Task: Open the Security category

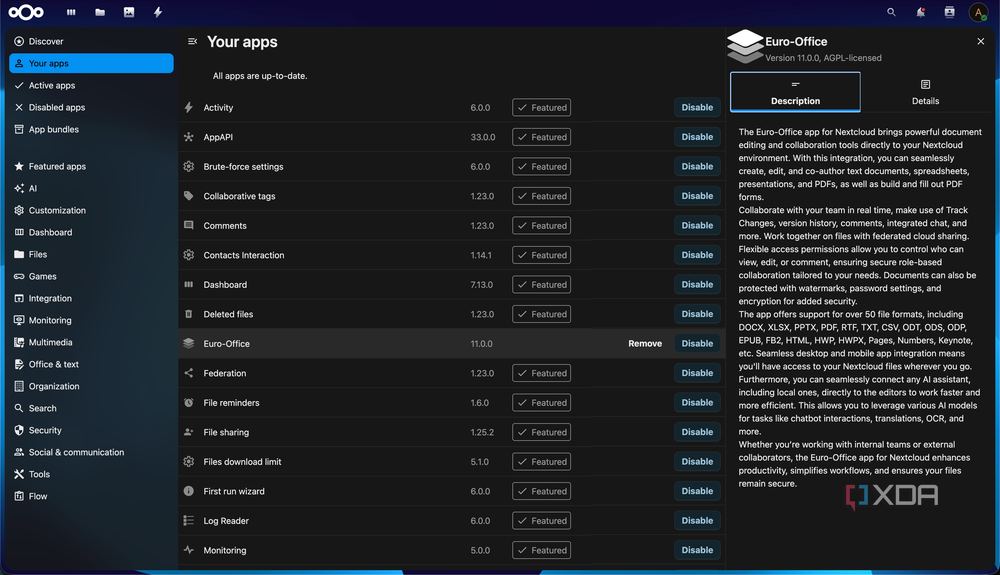Action: [x=91, y=430]
